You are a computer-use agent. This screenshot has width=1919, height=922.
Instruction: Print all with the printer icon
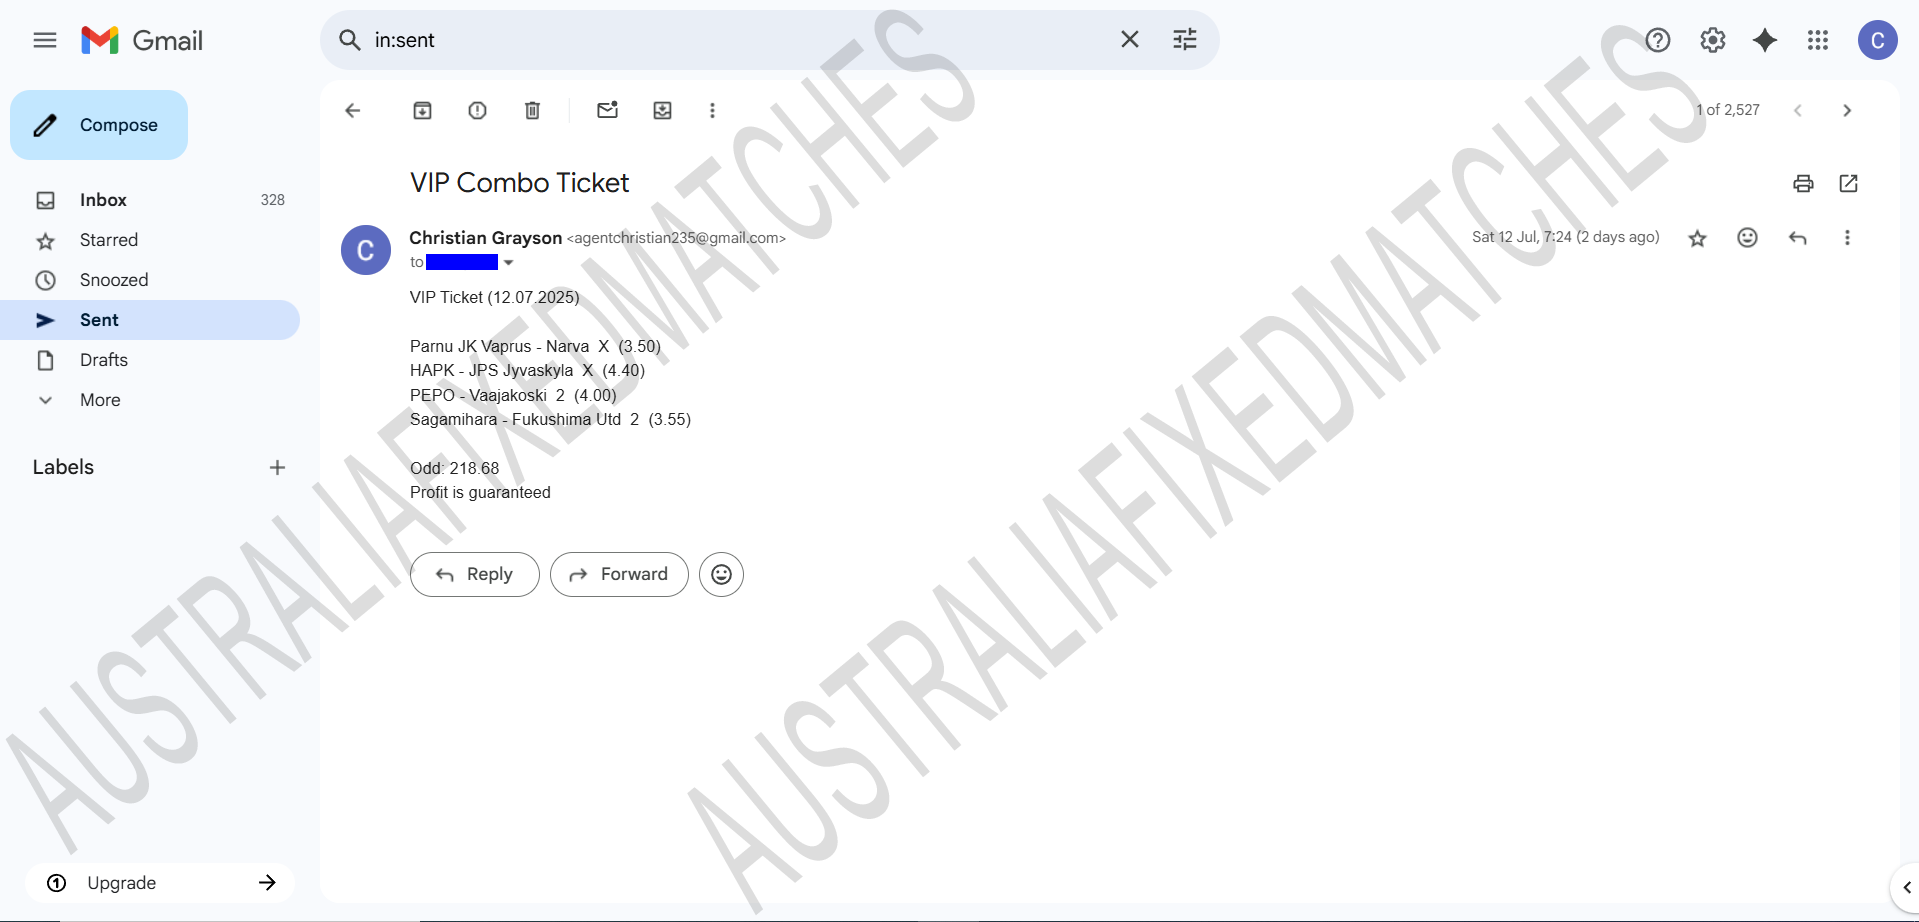click(x=1803, y=183)
